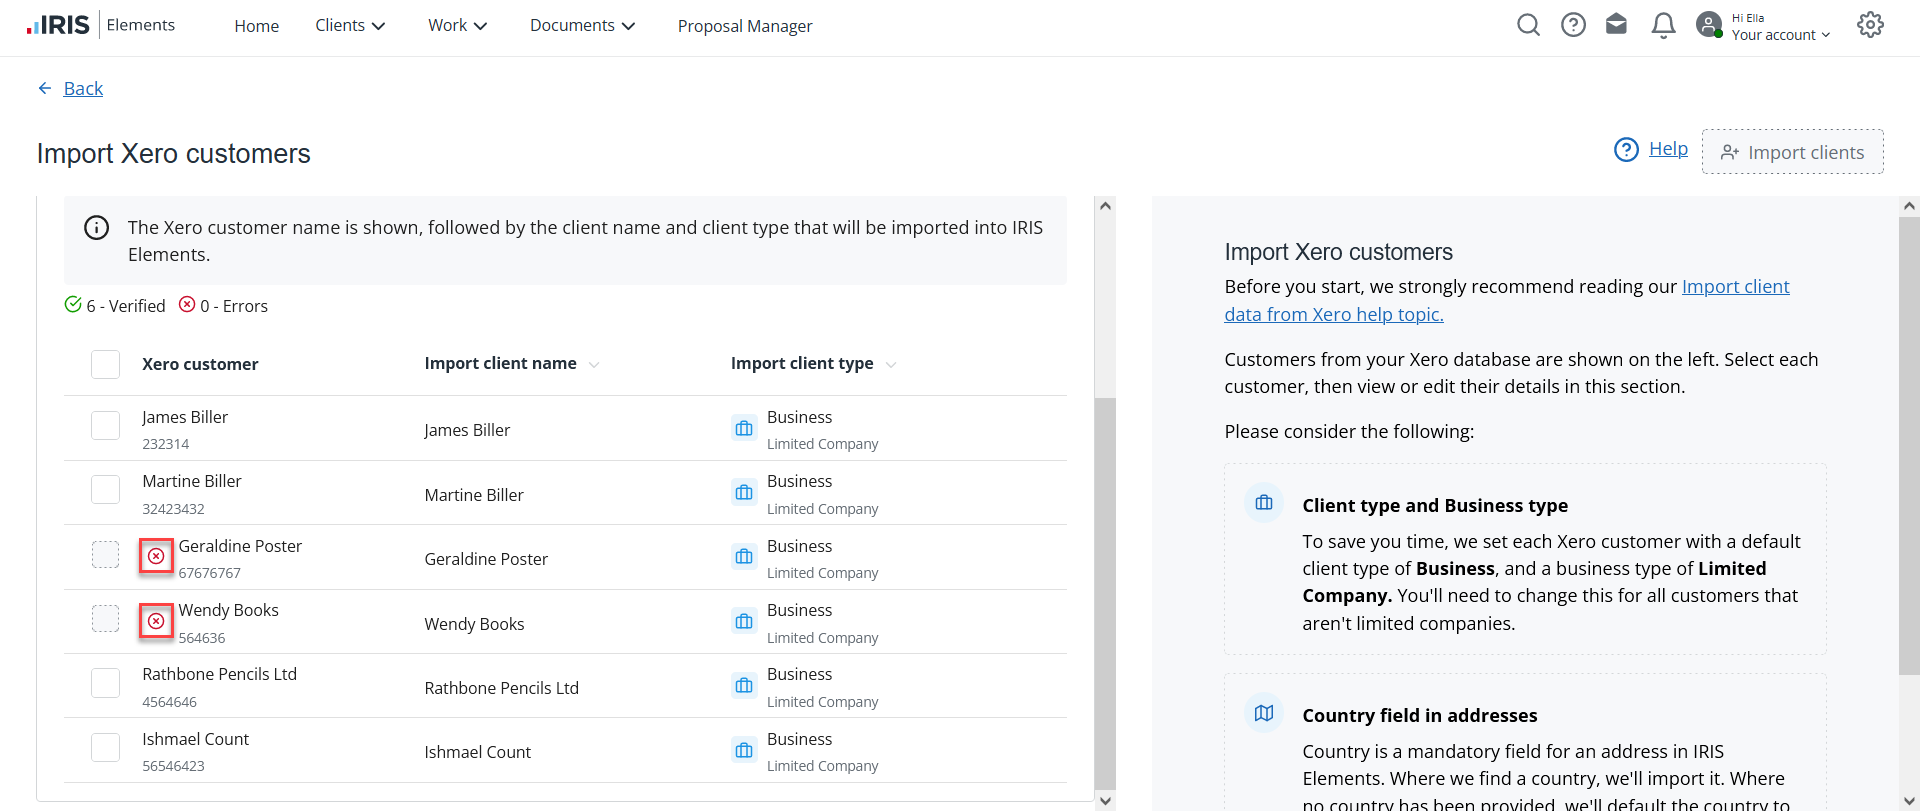This screenshot has height=811, width=1920.
Task: Tick the checkbox for Martine Biller
Action: (x=105, y=489)
